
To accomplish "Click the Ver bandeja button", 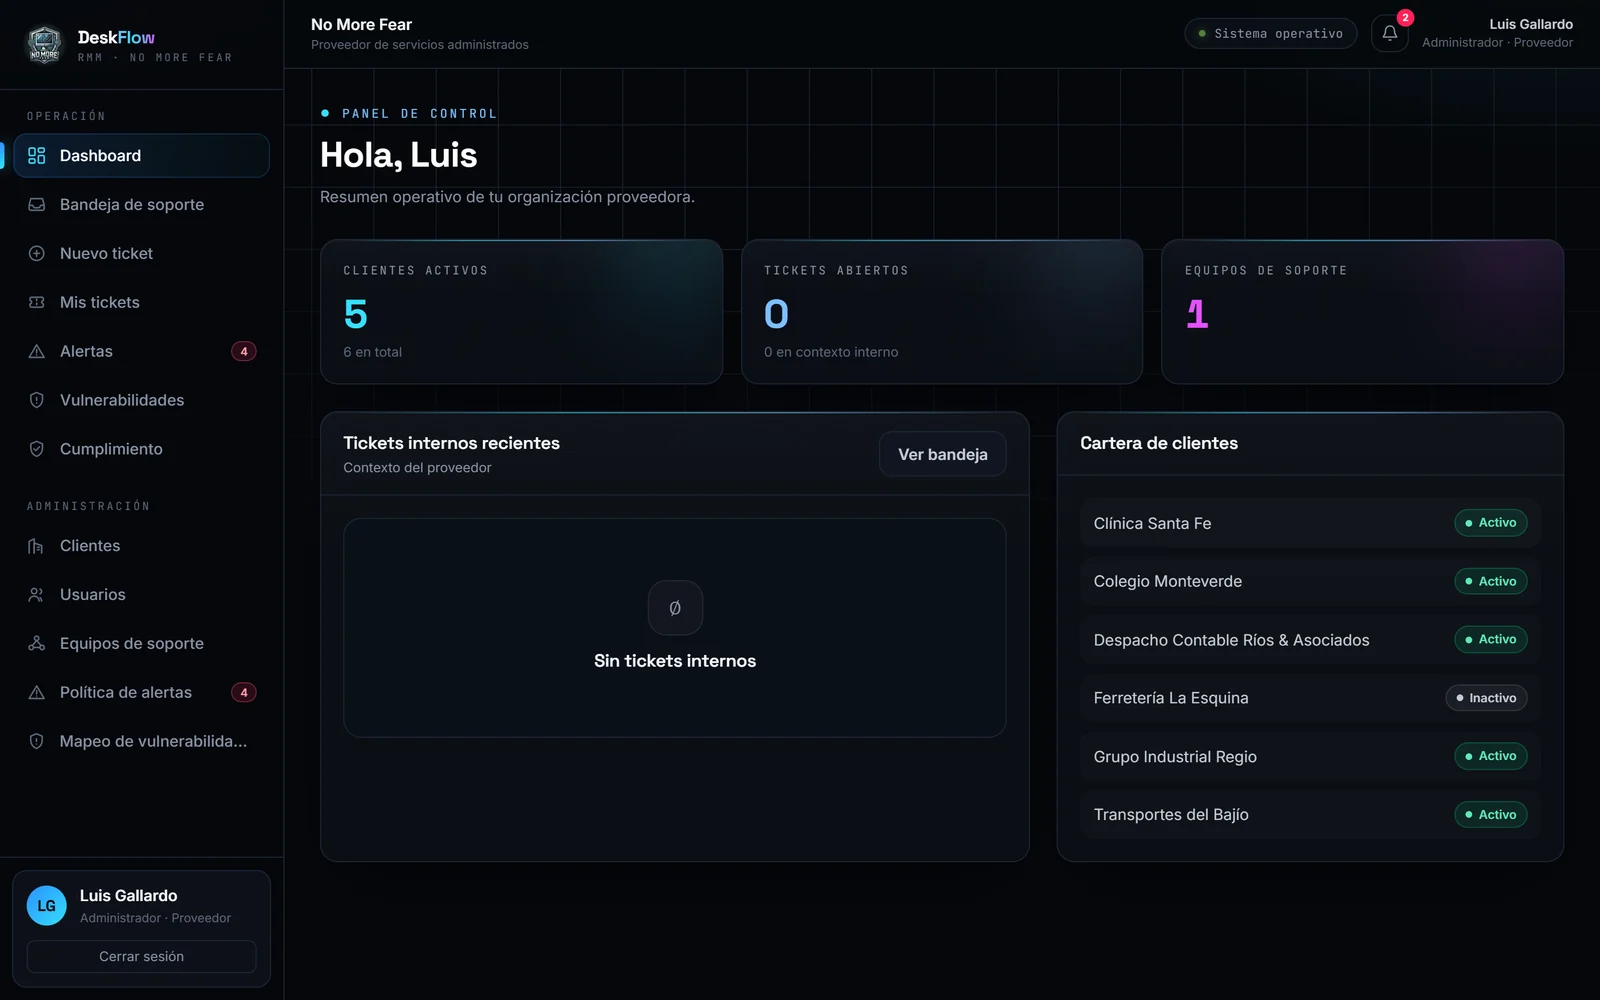I will (943, 454).
